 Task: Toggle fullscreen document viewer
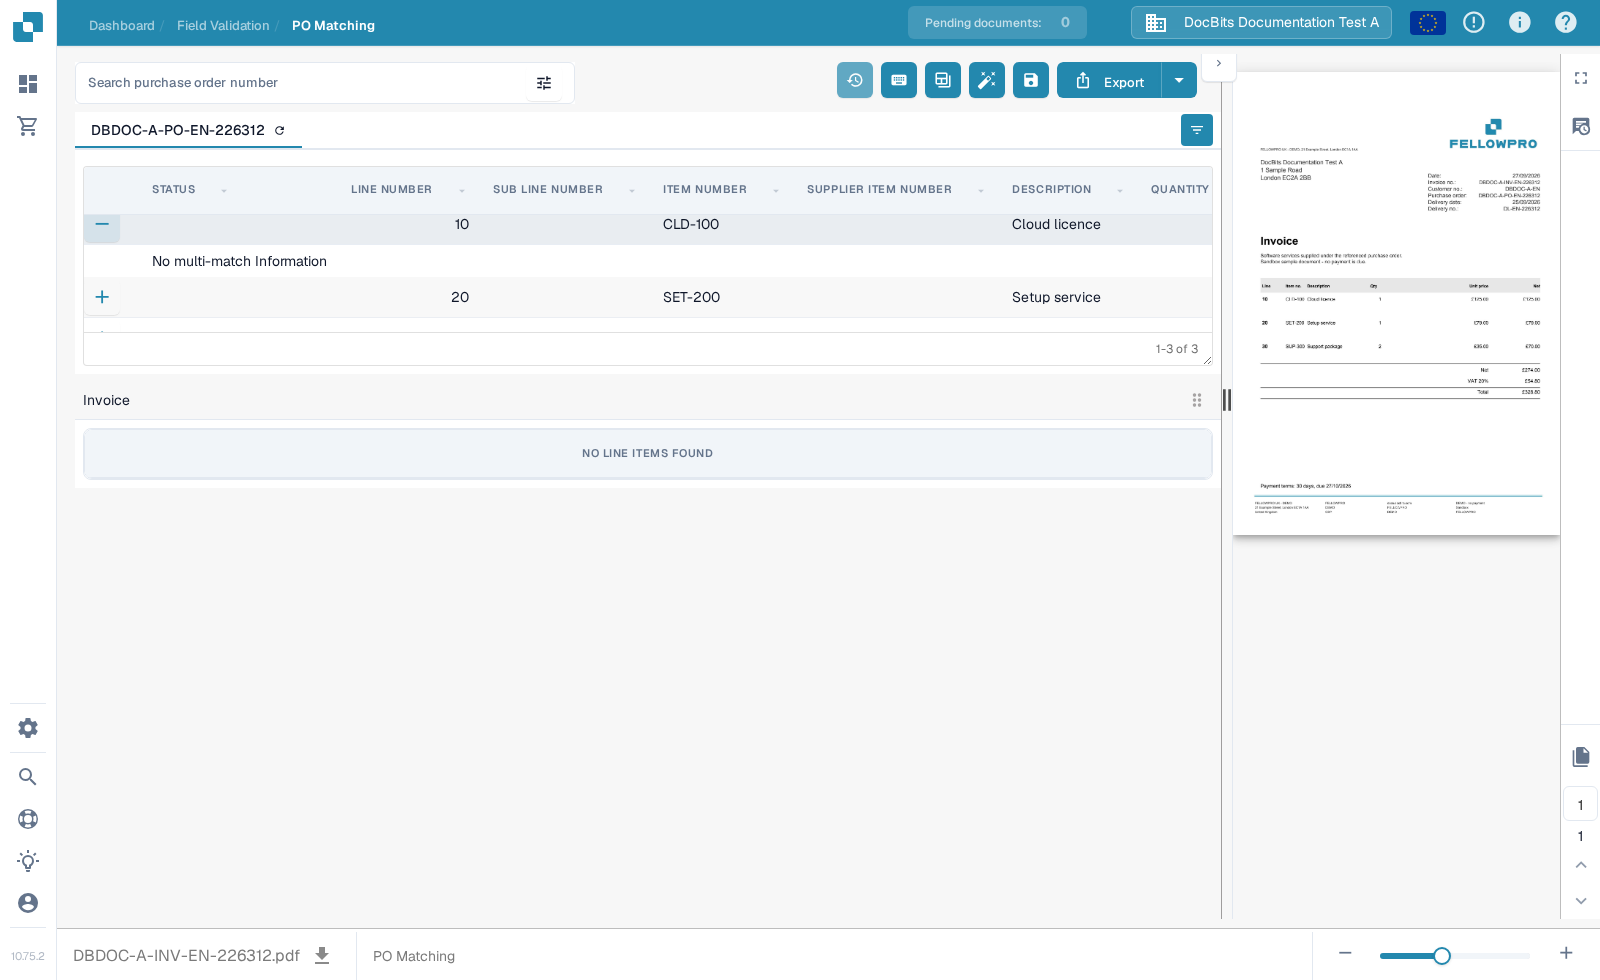1581,78
